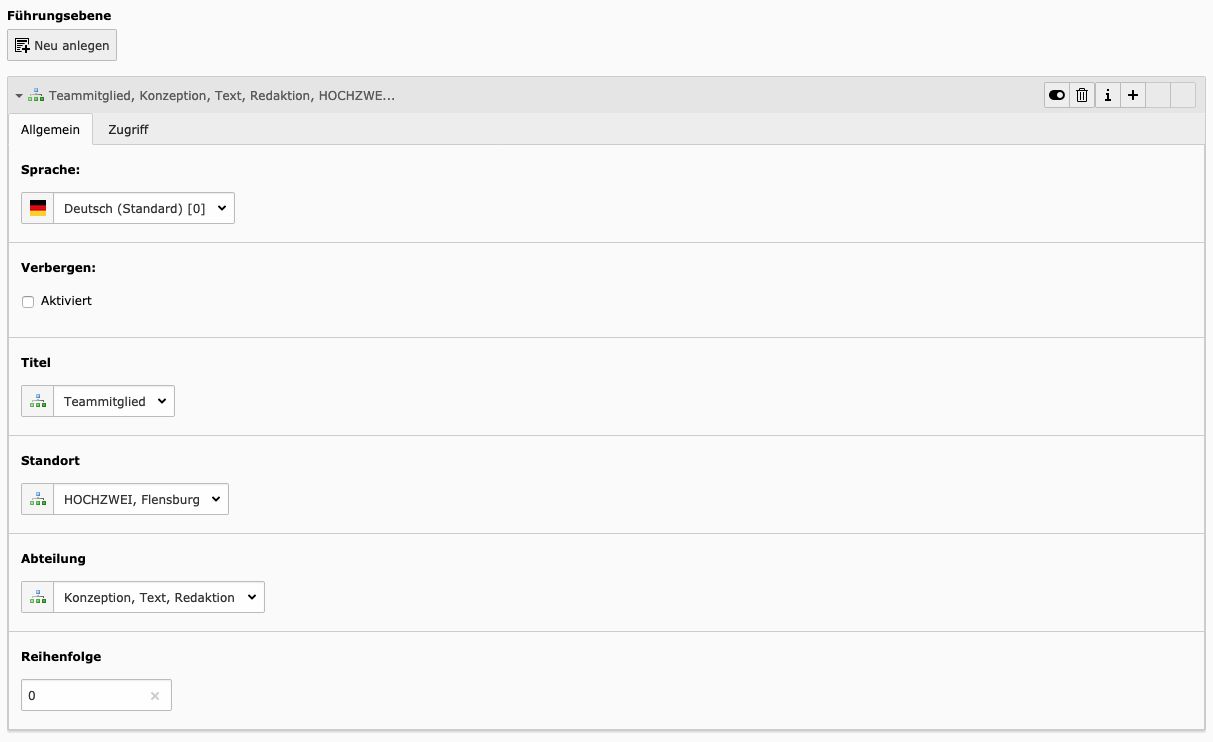
Task: Collapse the Teammitglied record with the arrow
Action: click(x=19, y=96)
